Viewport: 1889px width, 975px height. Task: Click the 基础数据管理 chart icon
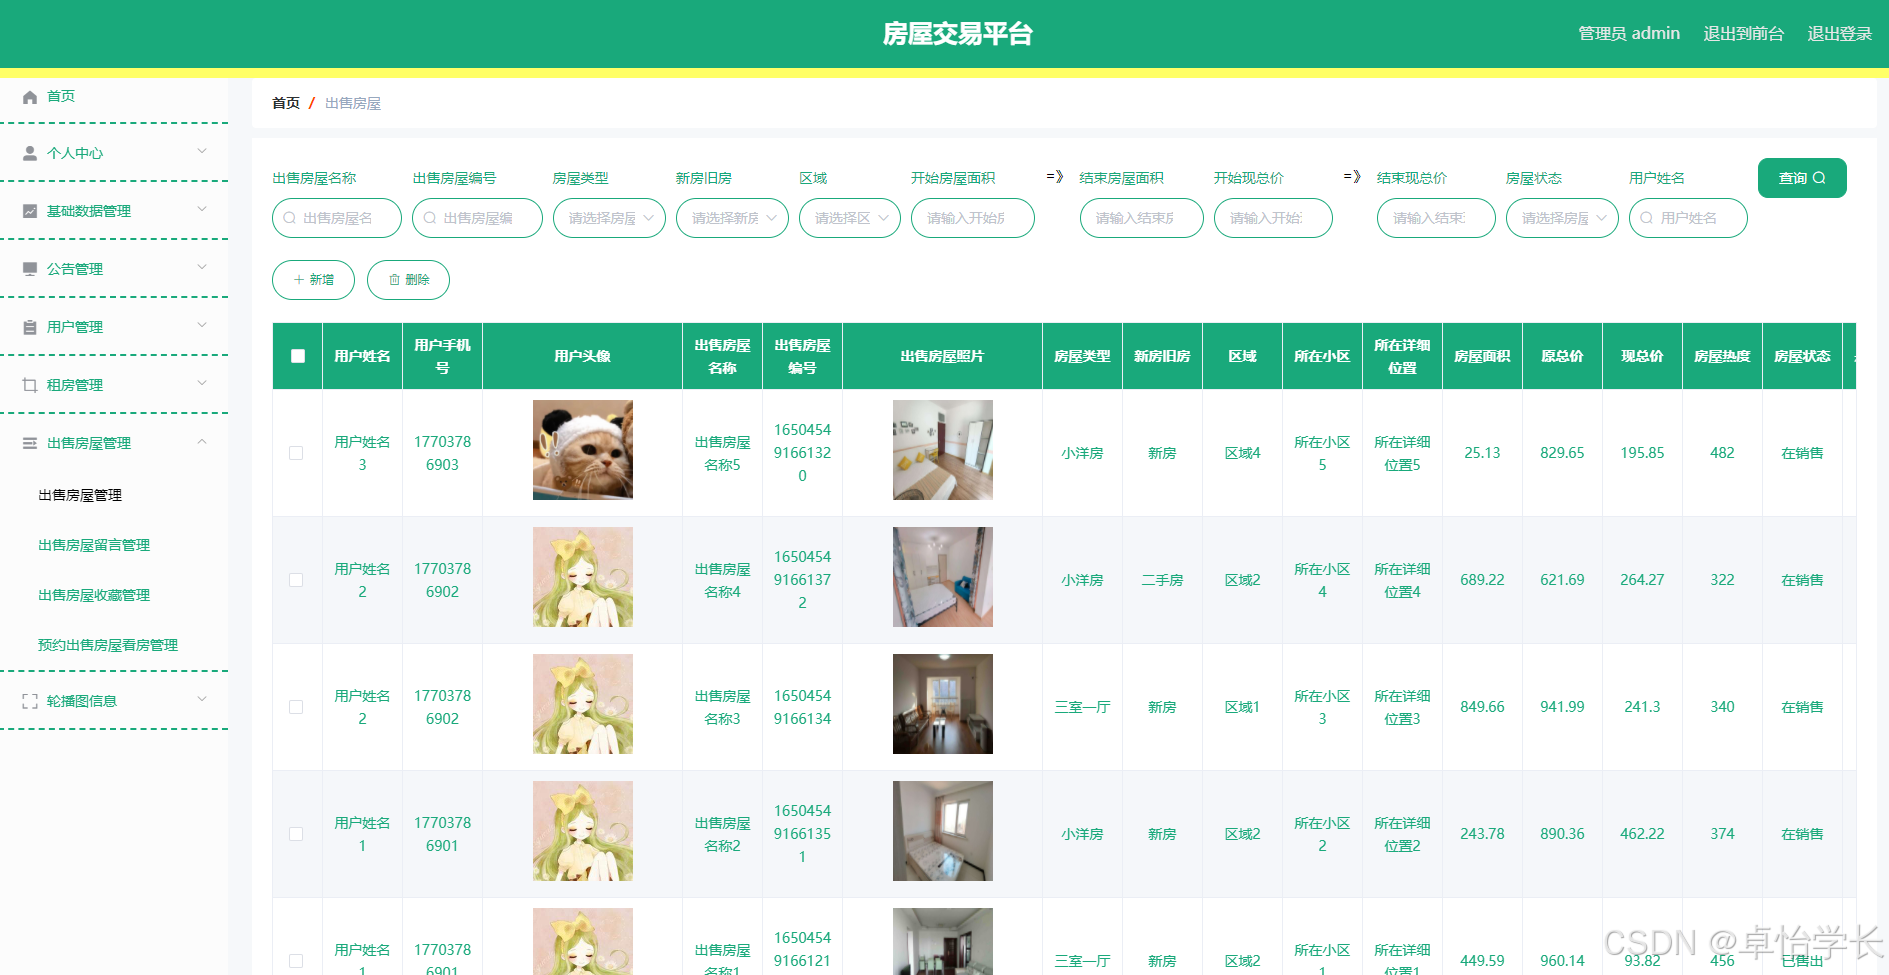tap(30, 211)
